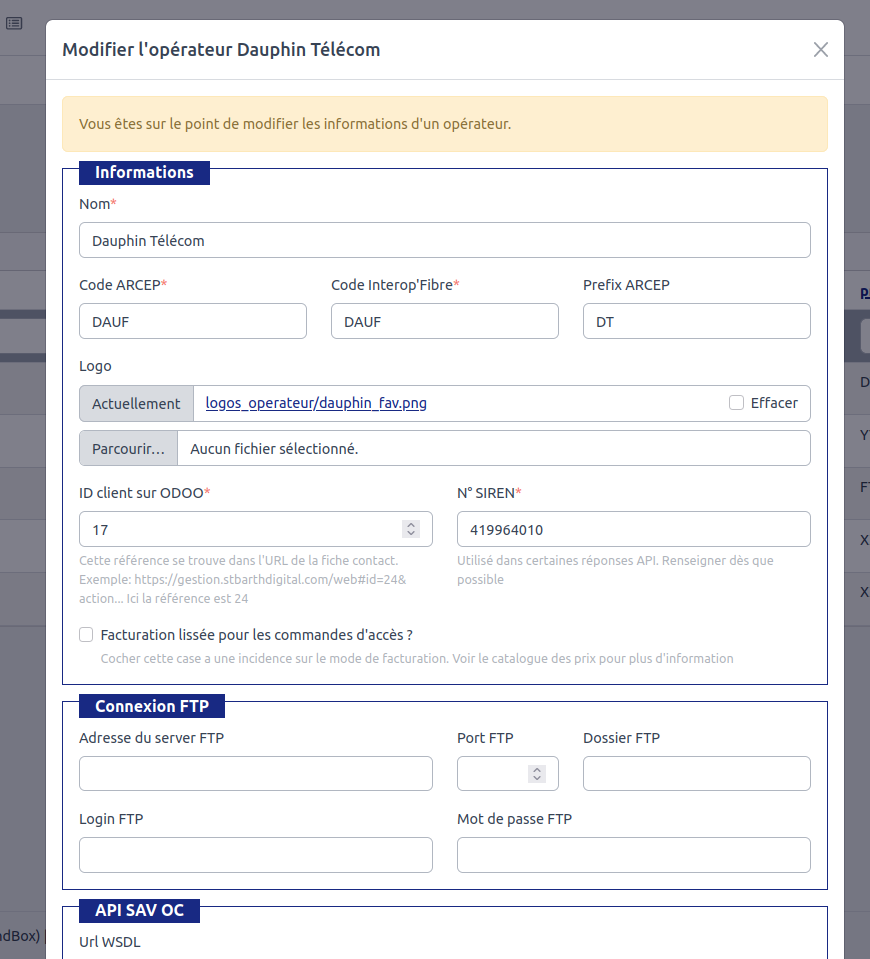Click Port FTP spinner arrows
The height and width of the screenshot is (959, 870).
point(537,774)
